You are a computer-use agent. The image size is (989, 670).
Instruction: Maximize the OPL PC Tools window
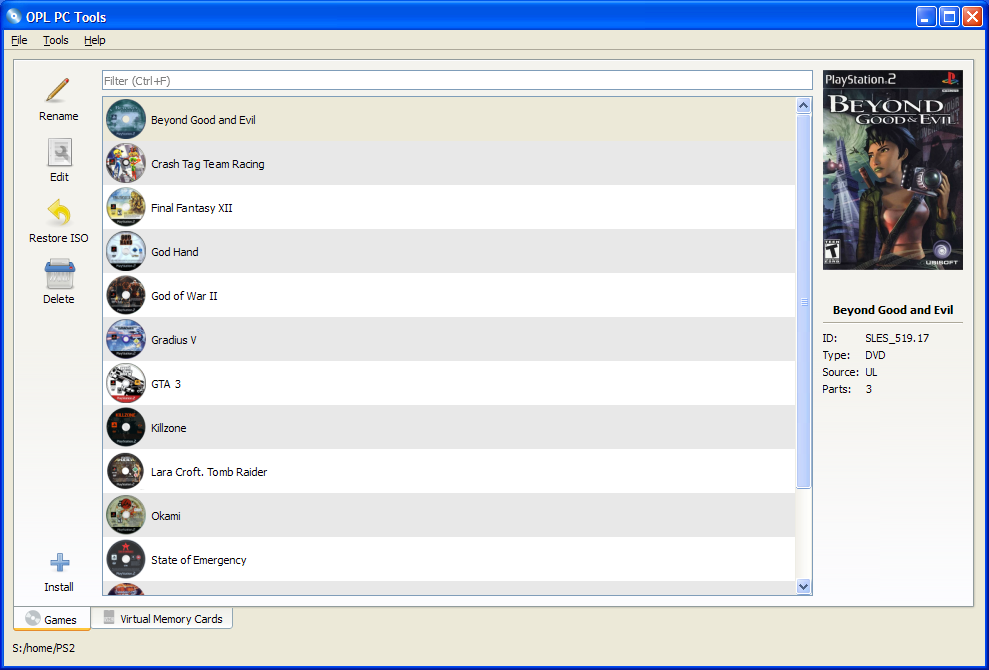coord(949,16)
